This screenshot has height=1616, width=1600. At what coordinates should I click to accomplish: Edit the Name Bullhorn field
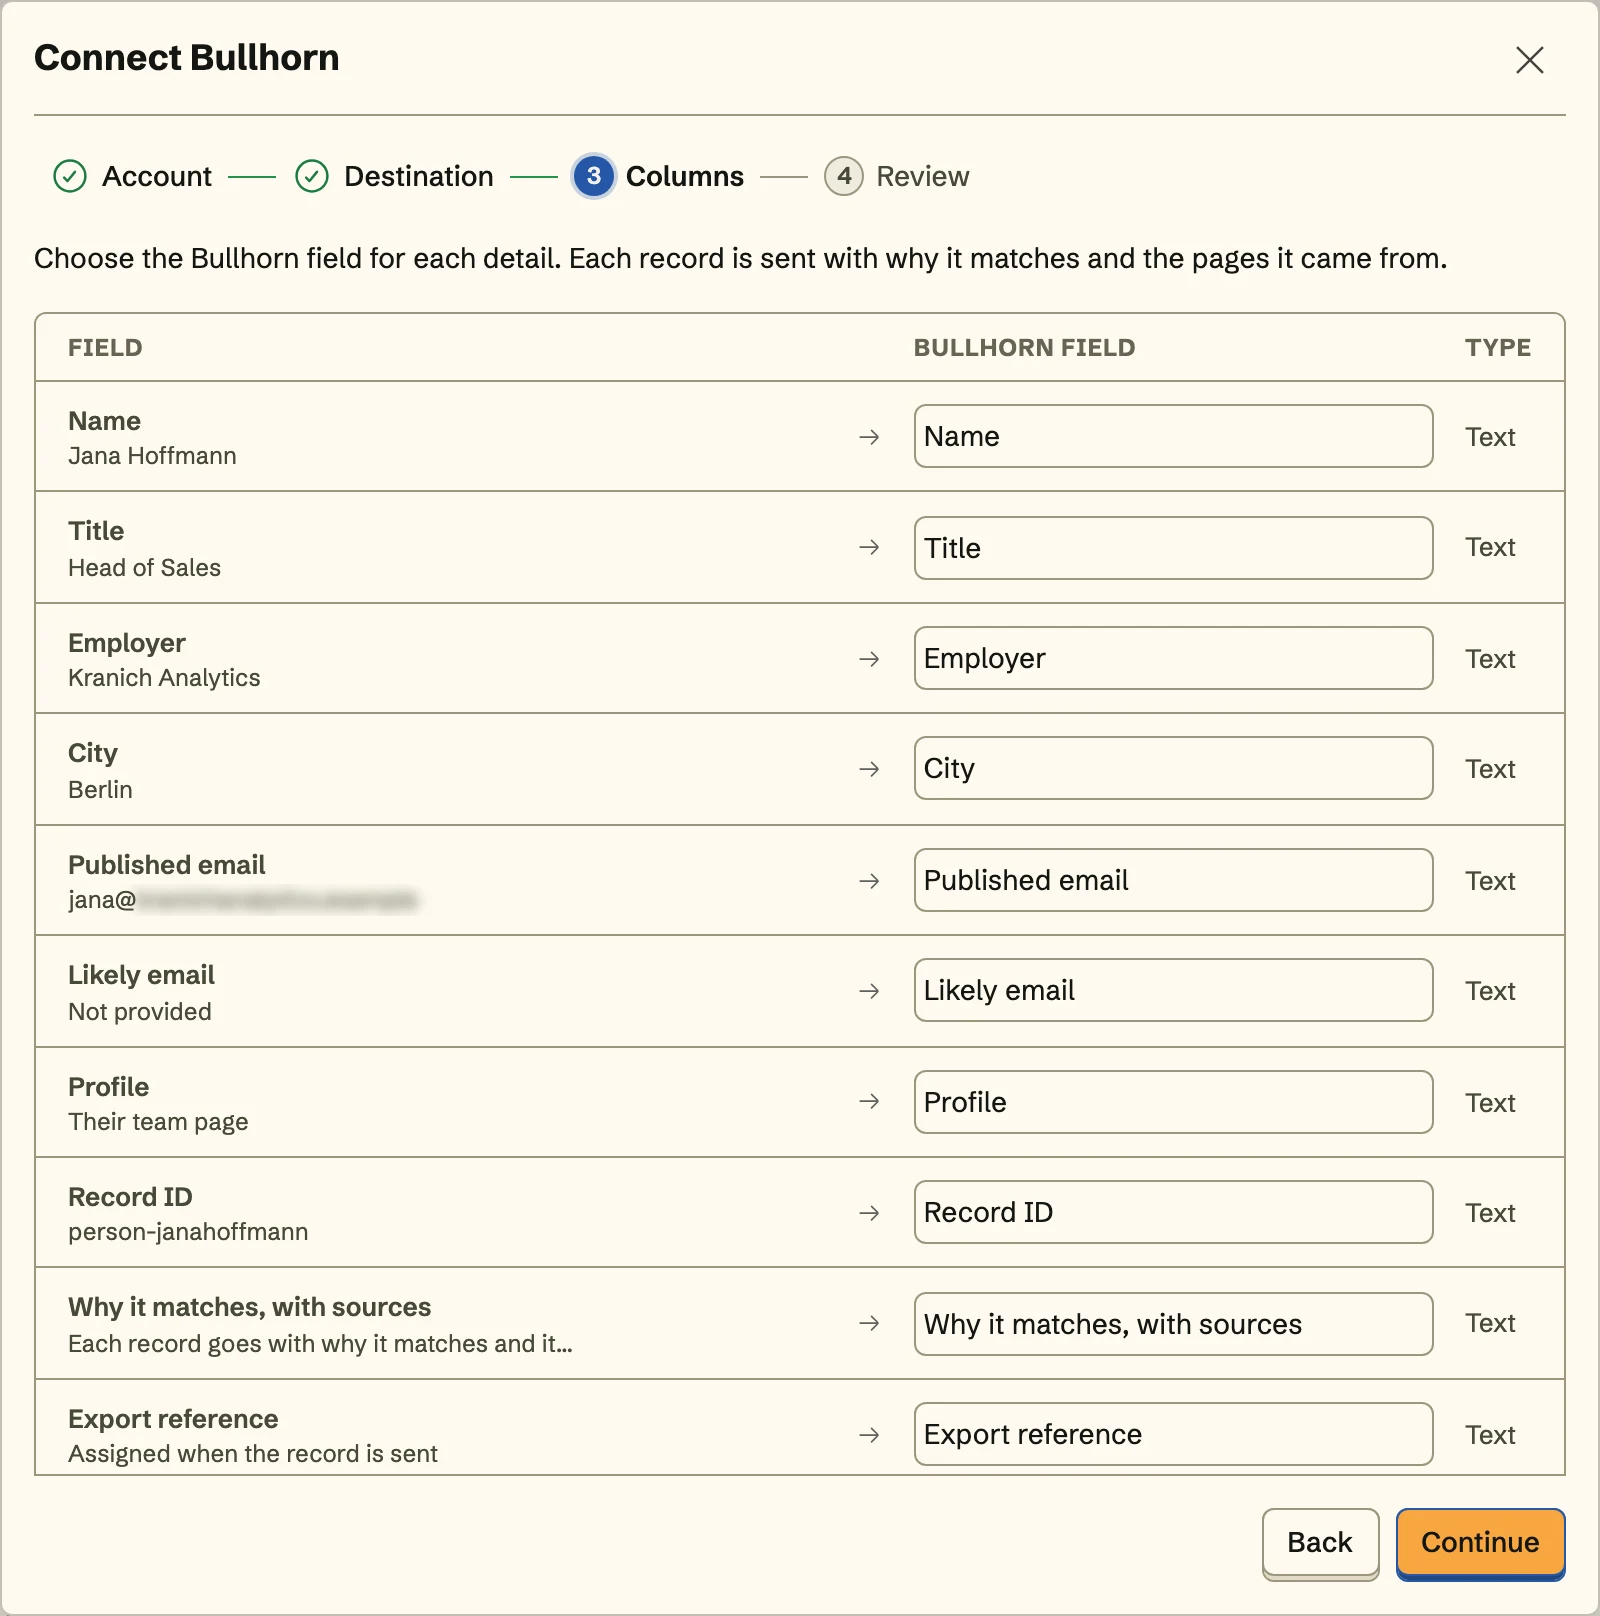click(x=1173, y=436)
